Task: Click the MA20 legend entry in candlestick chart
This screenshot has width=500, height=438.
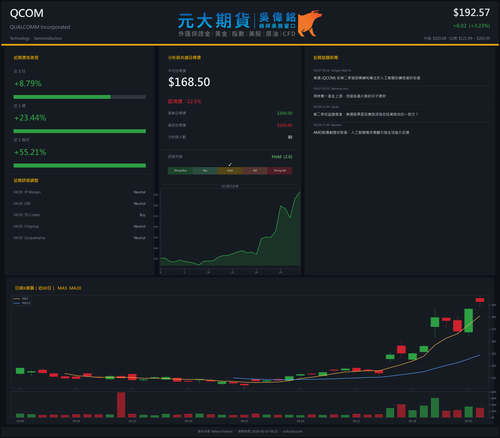Action: click(22, 303)
